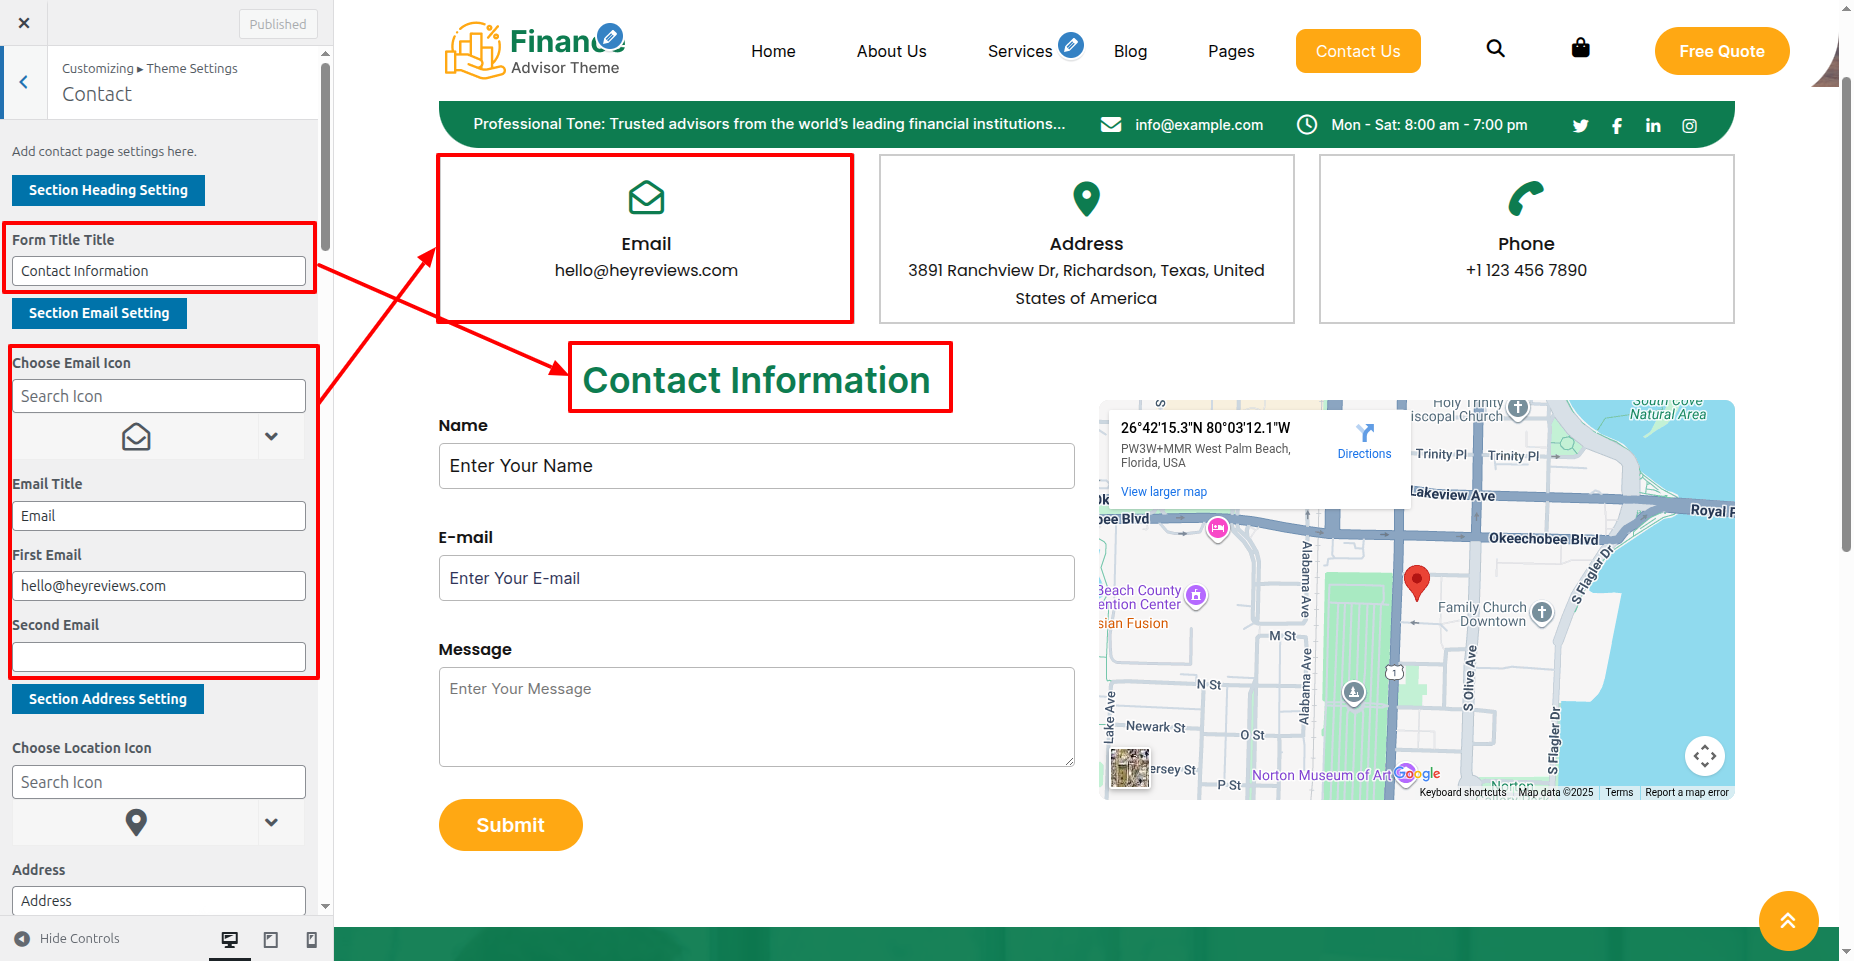This screenshot has height=961, width=1854.
Task: Expand the location icon chooser dropdown
Action: 271,822
